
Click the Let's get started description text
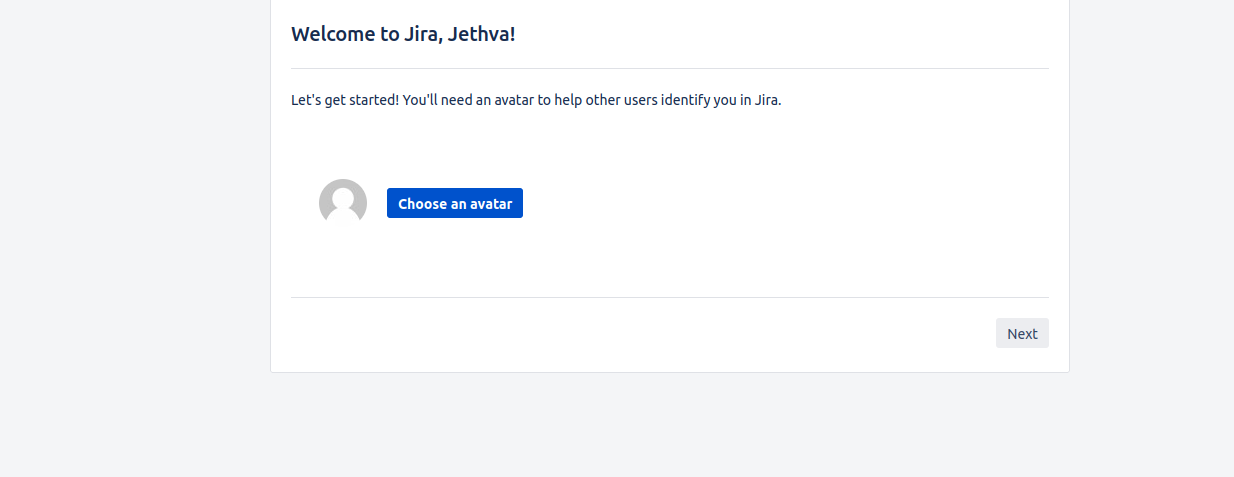pyautogui.click(x=535, y=100)
